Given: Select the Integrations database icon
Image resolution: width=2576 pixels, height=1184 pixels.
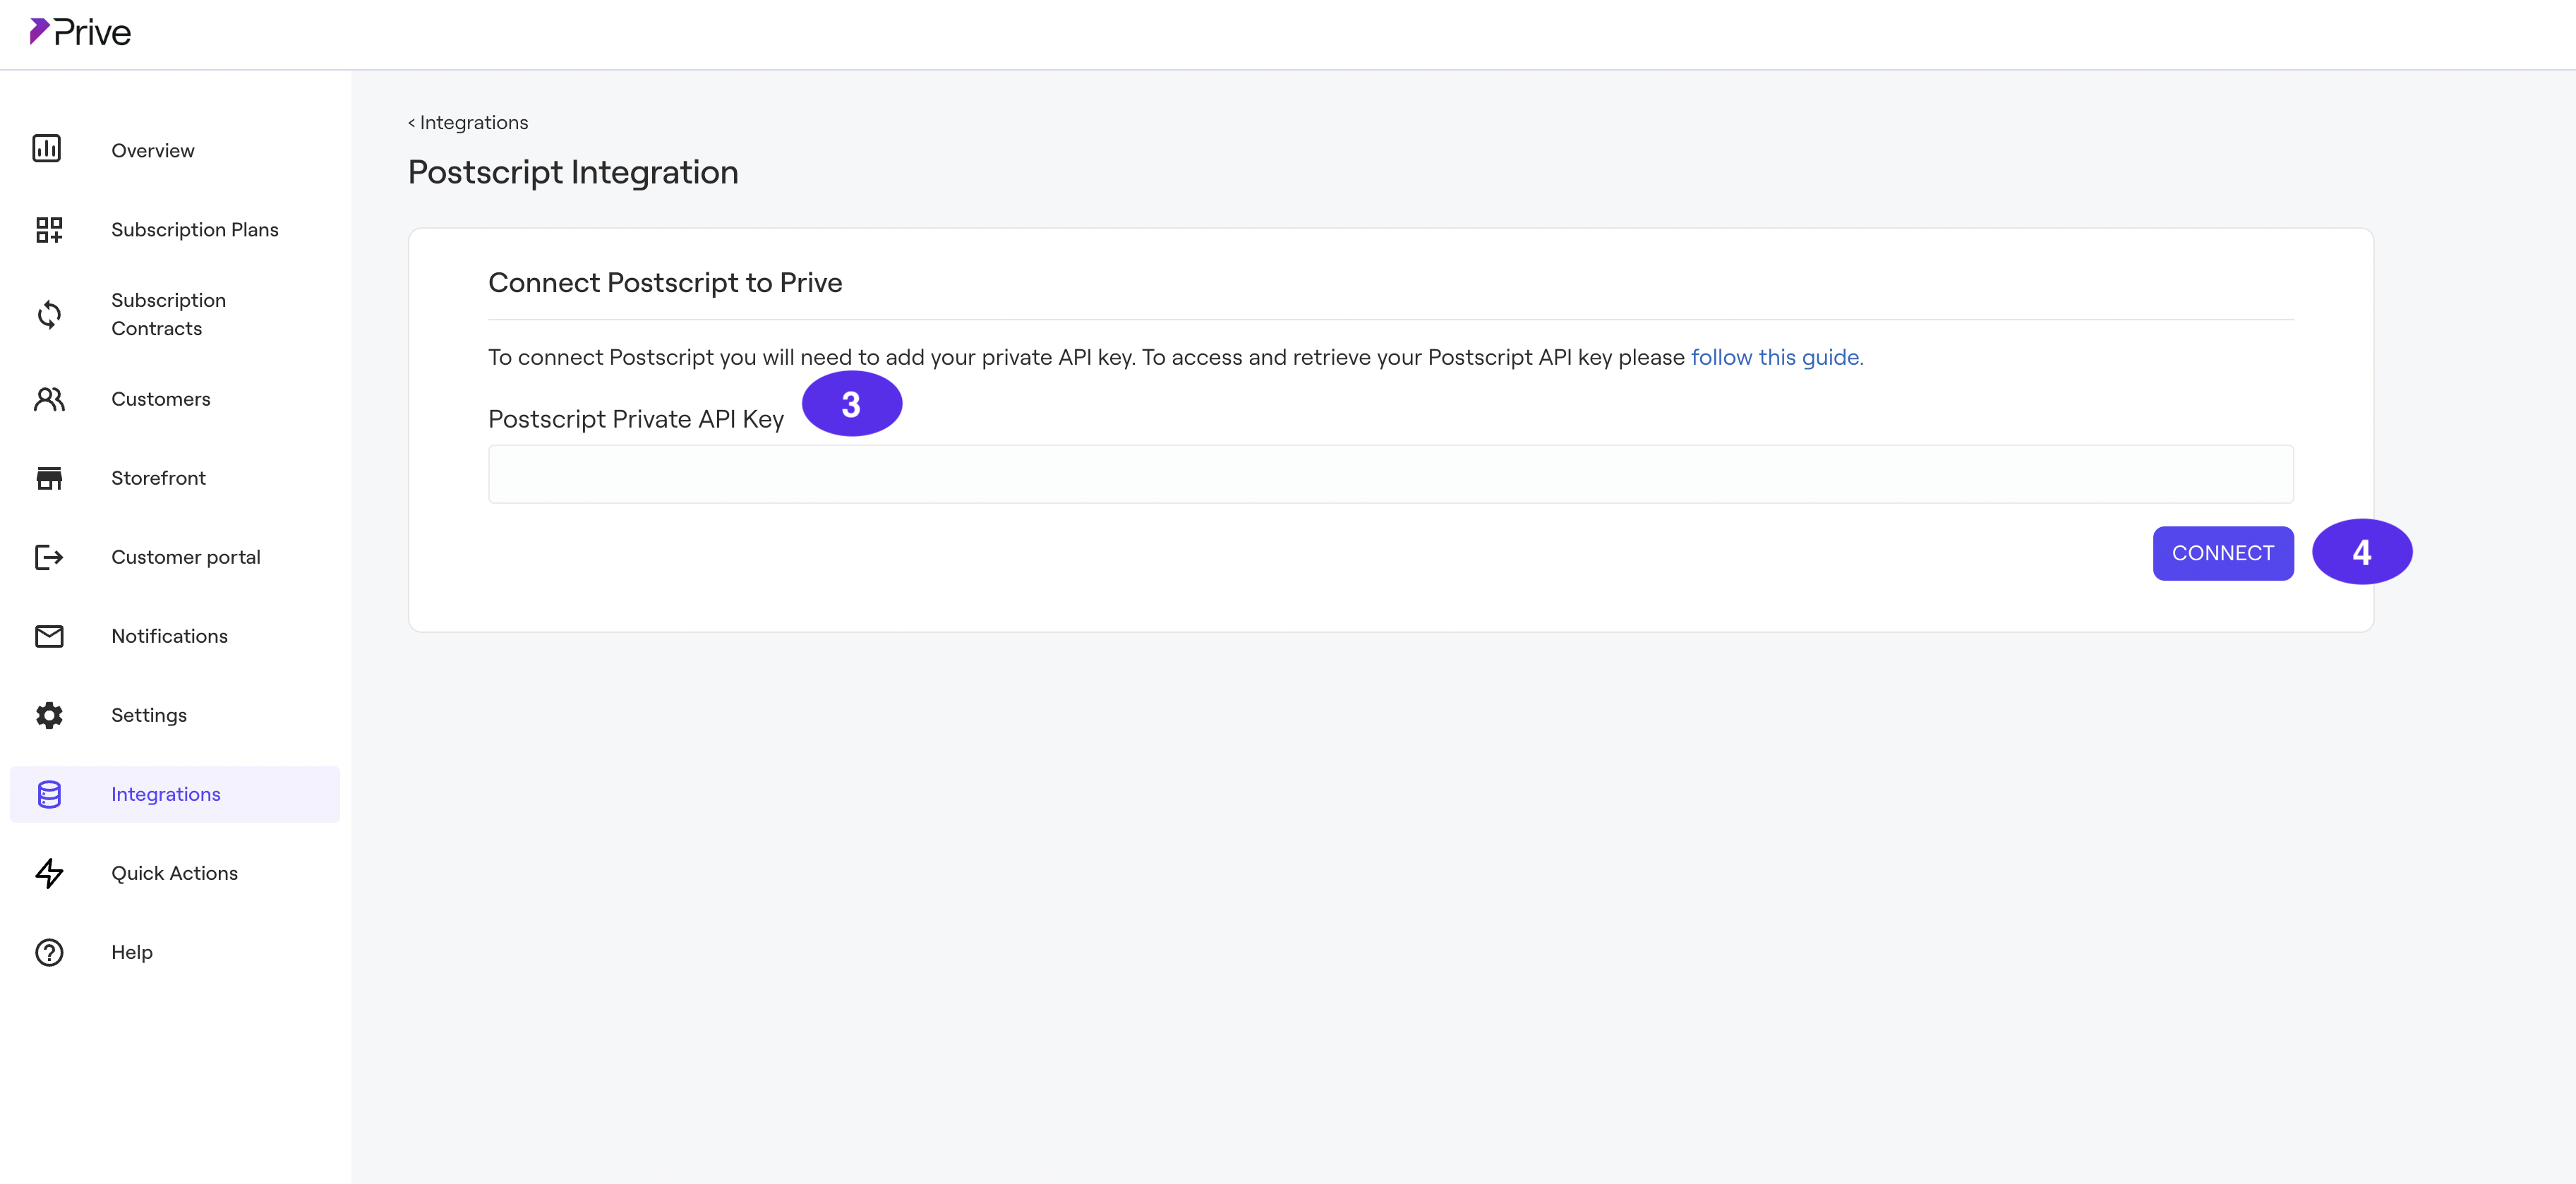Looking at the screenshot, I should (x=49, y=794).
